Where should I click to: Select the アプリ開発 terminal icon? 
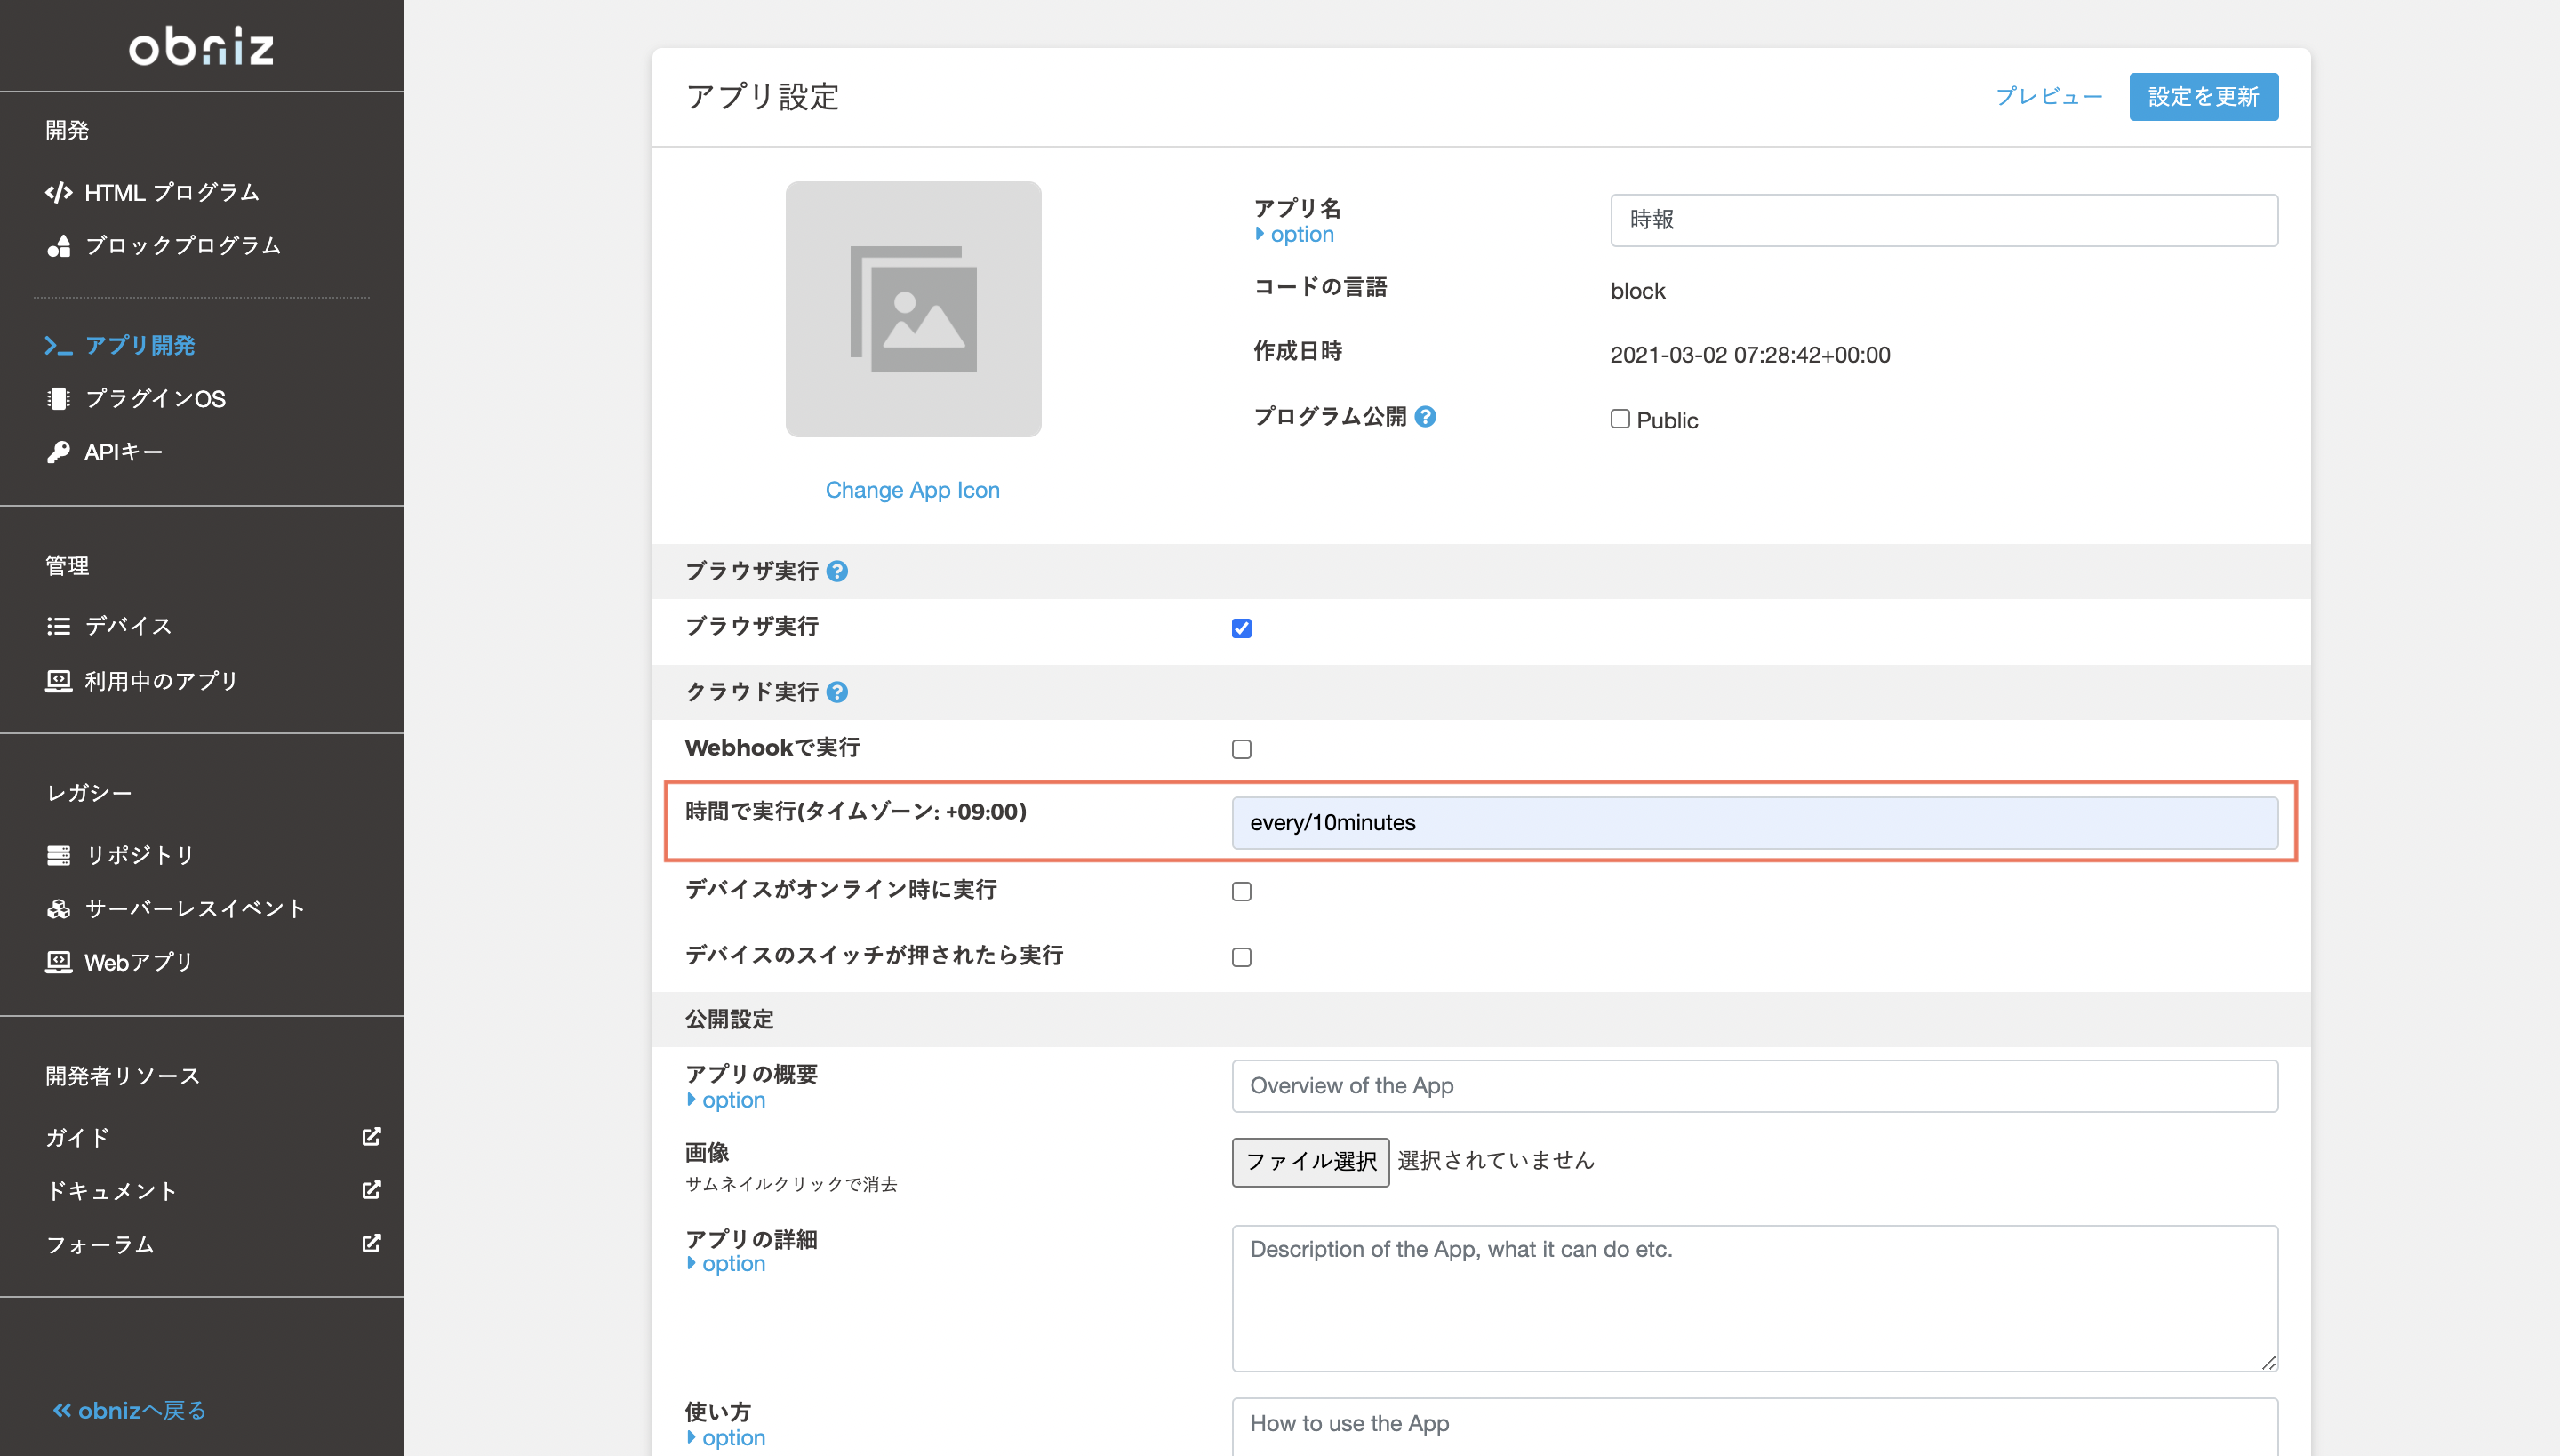(x=58, y=345)
